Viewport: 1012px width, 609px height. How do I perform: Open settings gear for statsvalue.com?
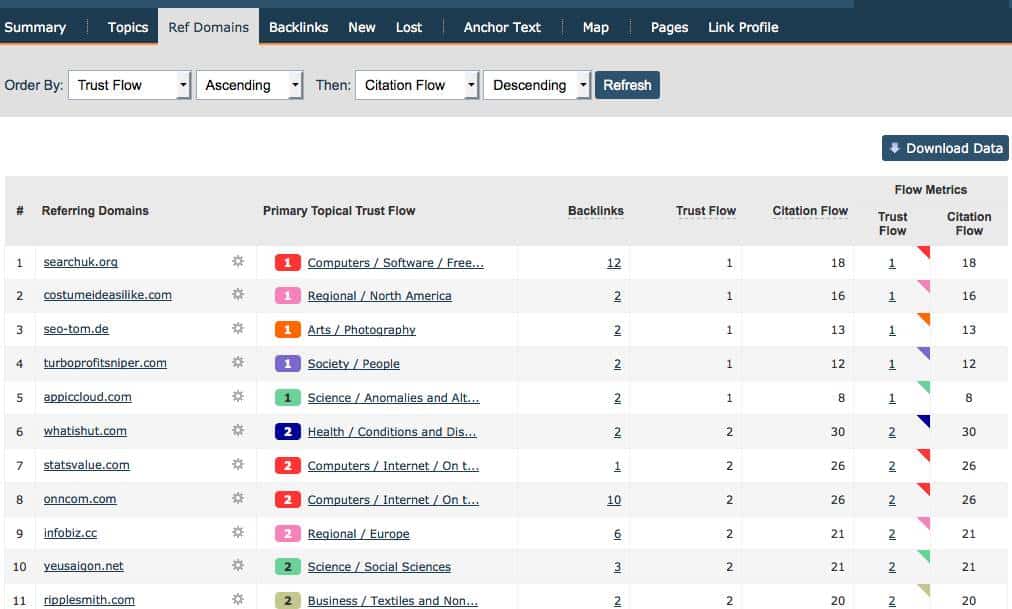[x=238, y=464]
